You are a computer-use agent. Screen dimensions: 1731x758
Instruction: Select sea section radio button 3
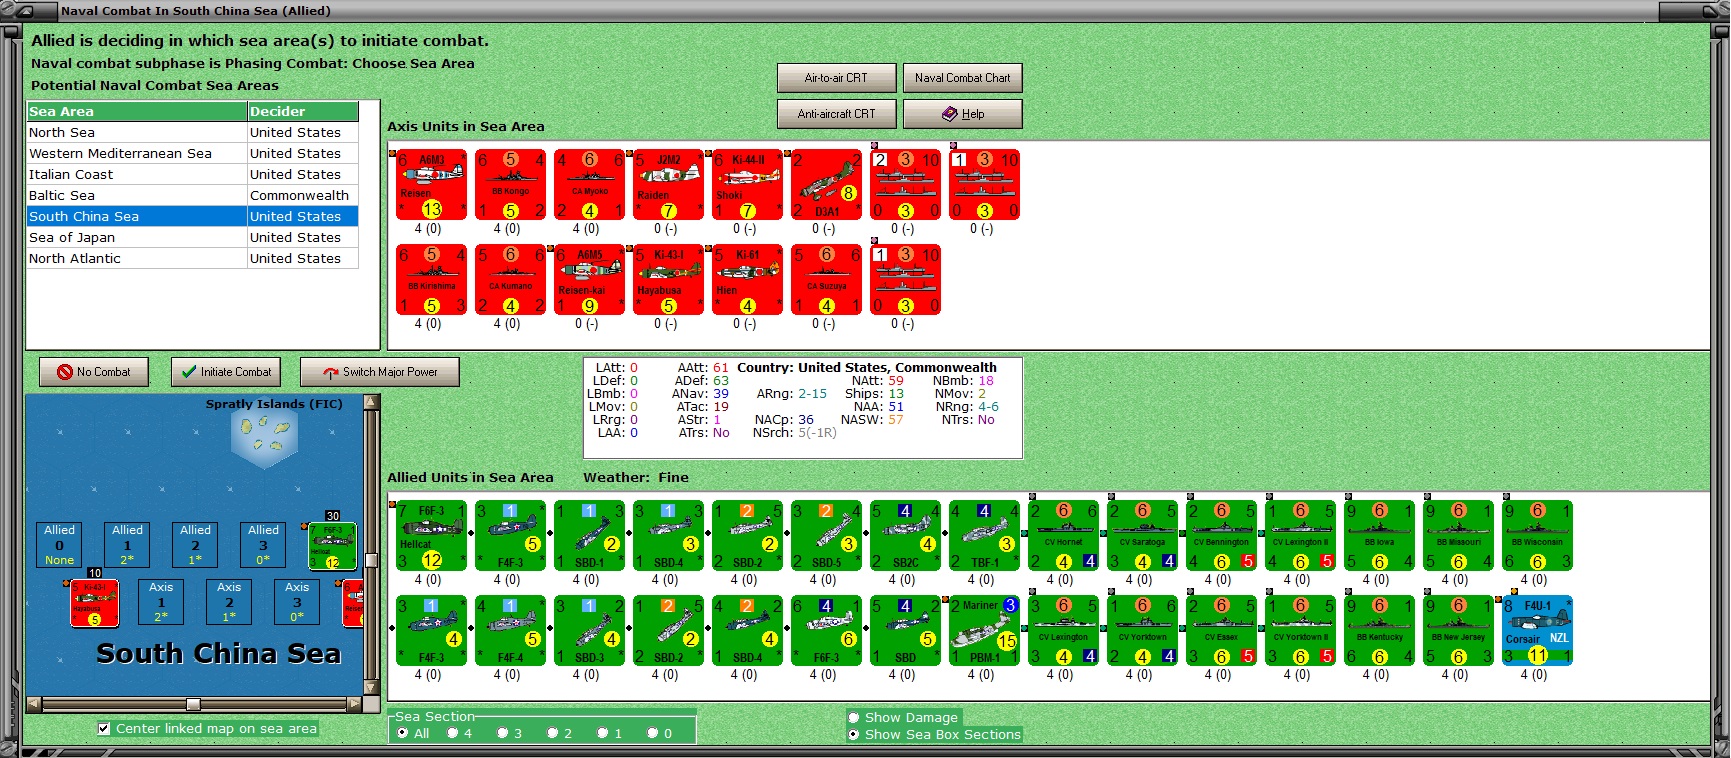(x=503, y=733)
